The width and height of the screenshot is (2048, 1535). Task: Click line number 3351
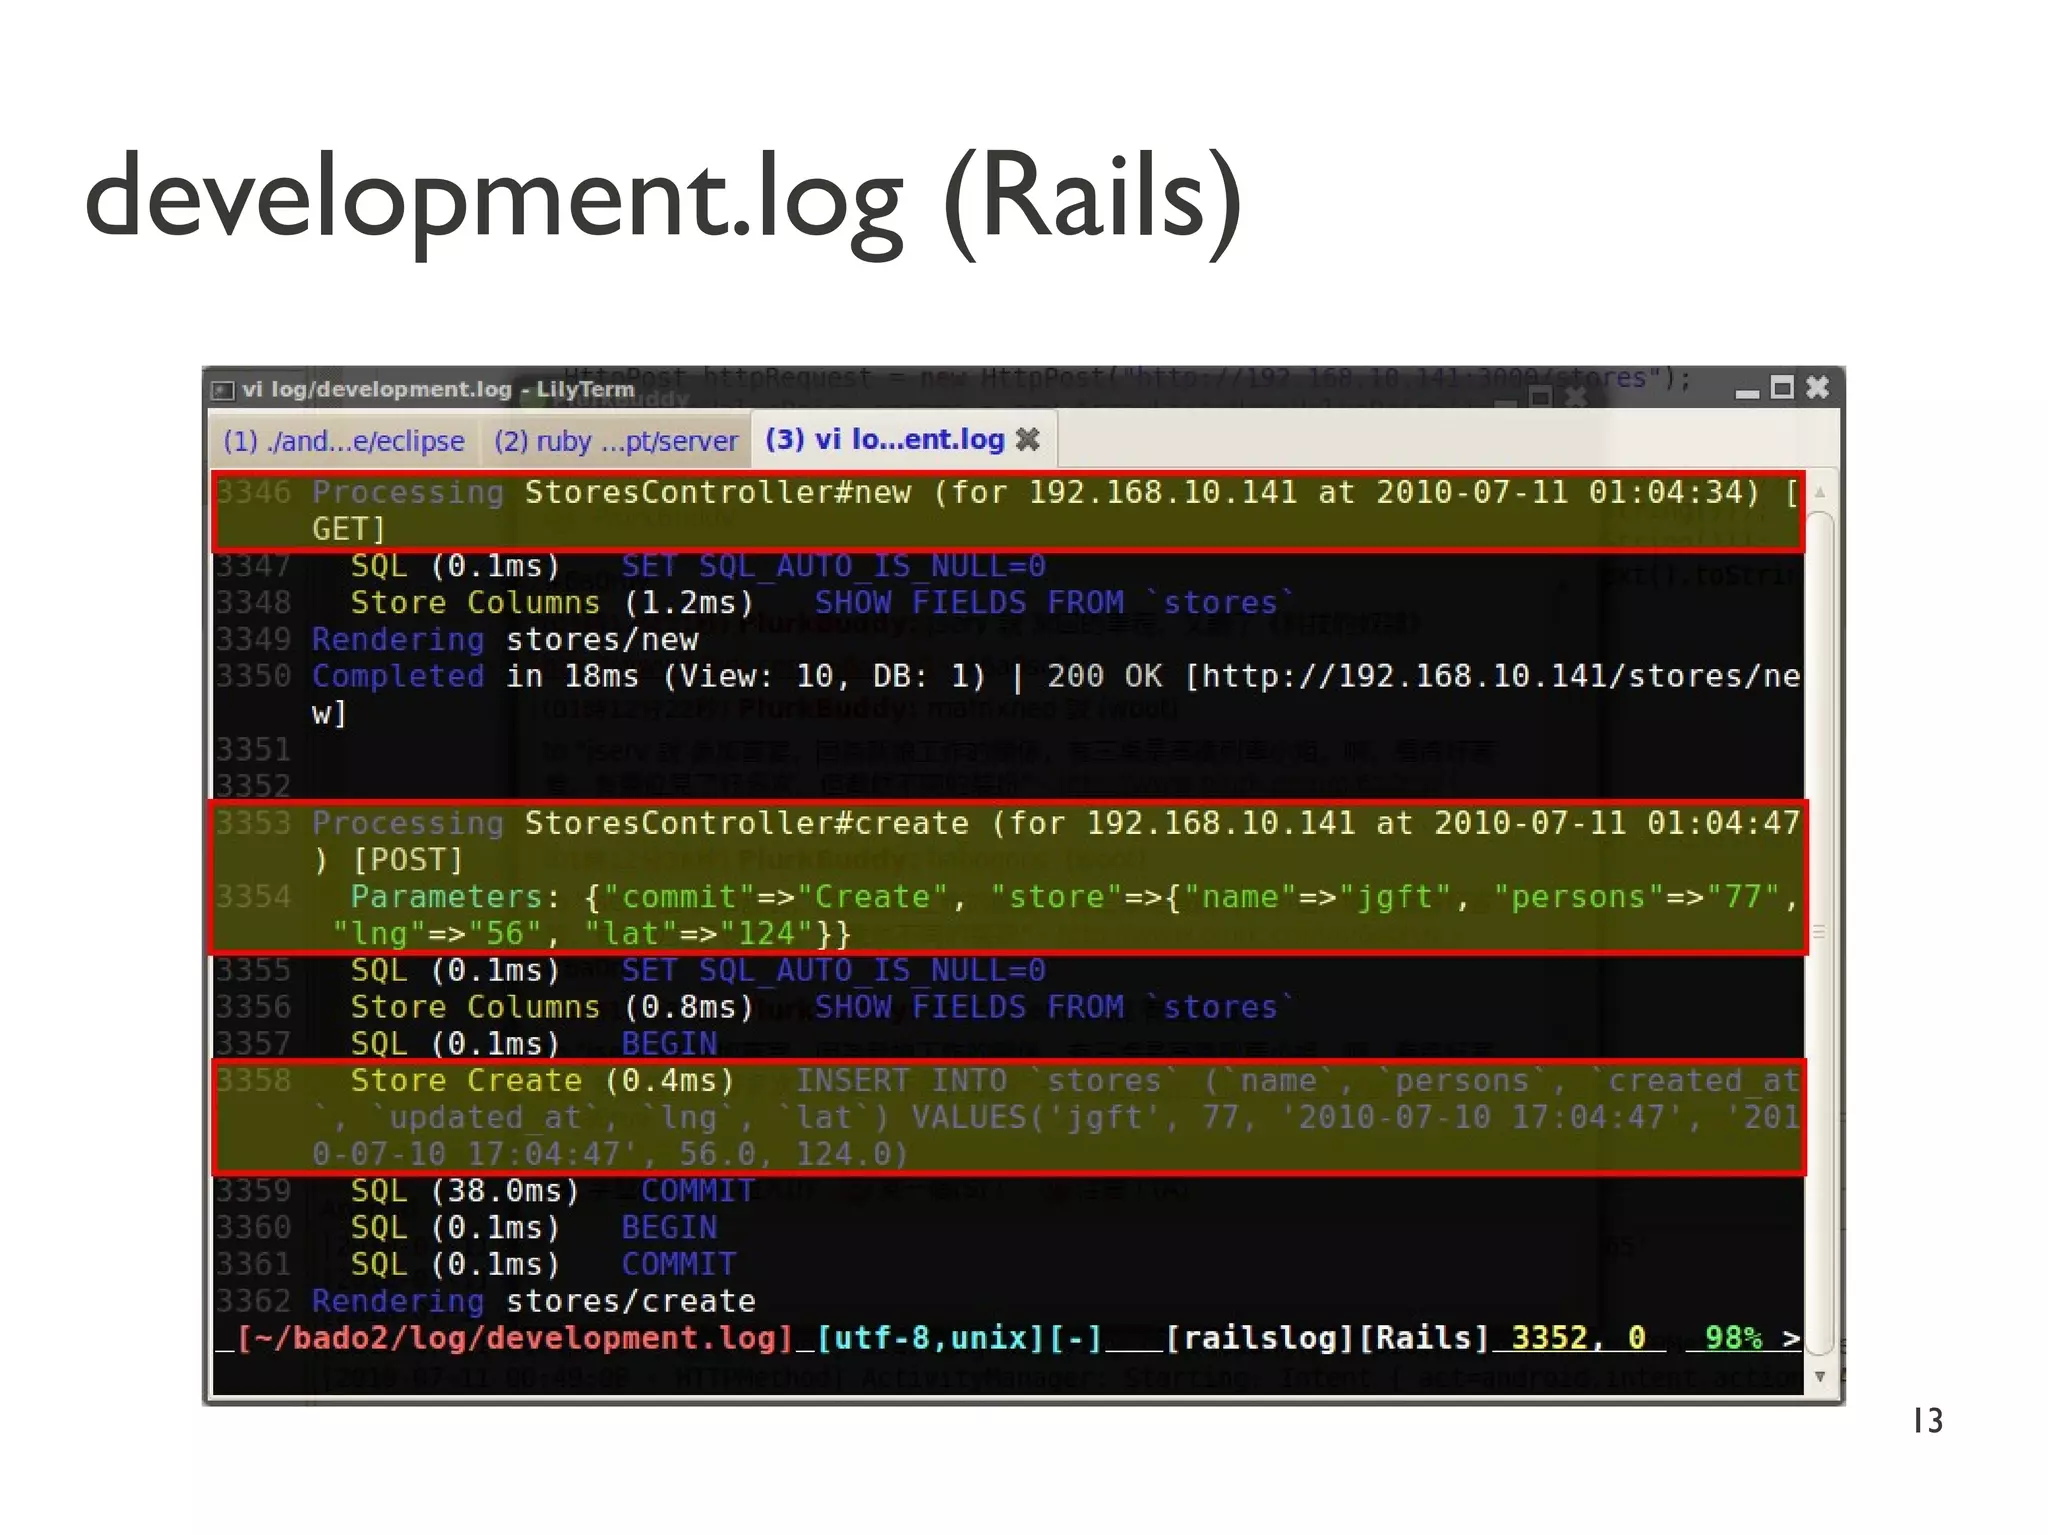click(x=253, y=750)
